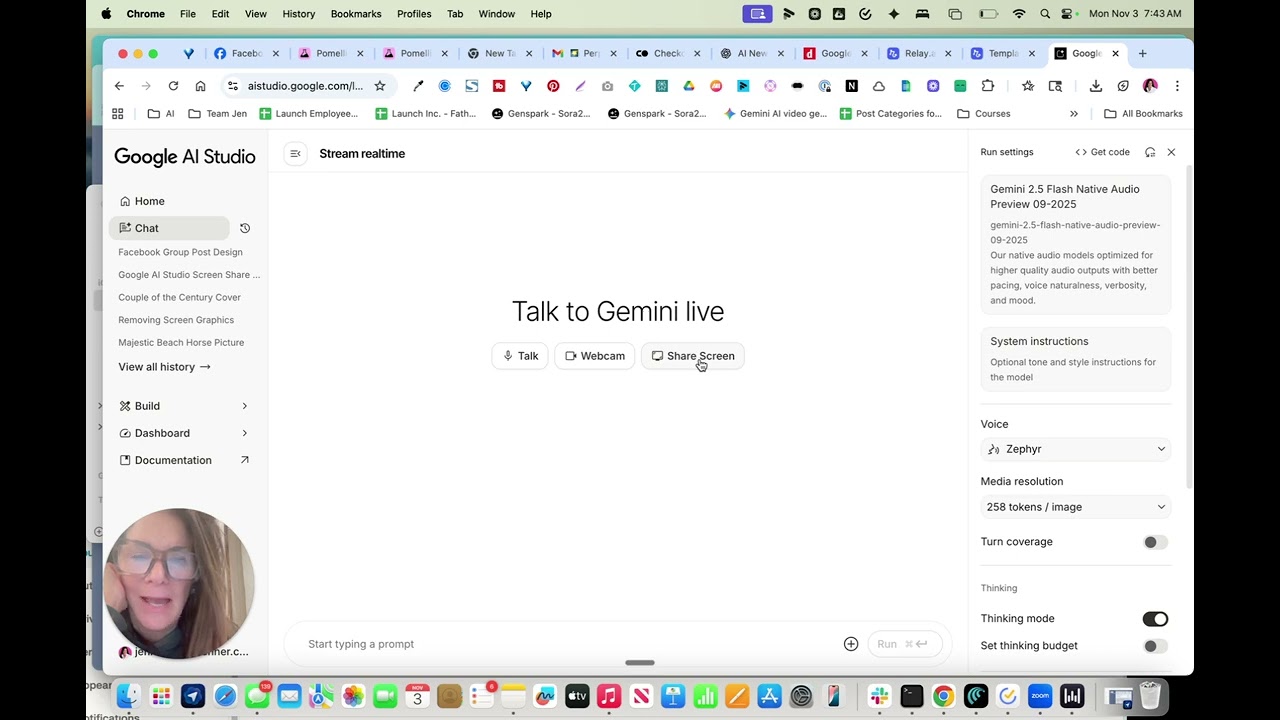Open the Team Jen bookmarks folder
This screenshot has width=1280, height=720.
pyautogui.click(x=218, y=114)
